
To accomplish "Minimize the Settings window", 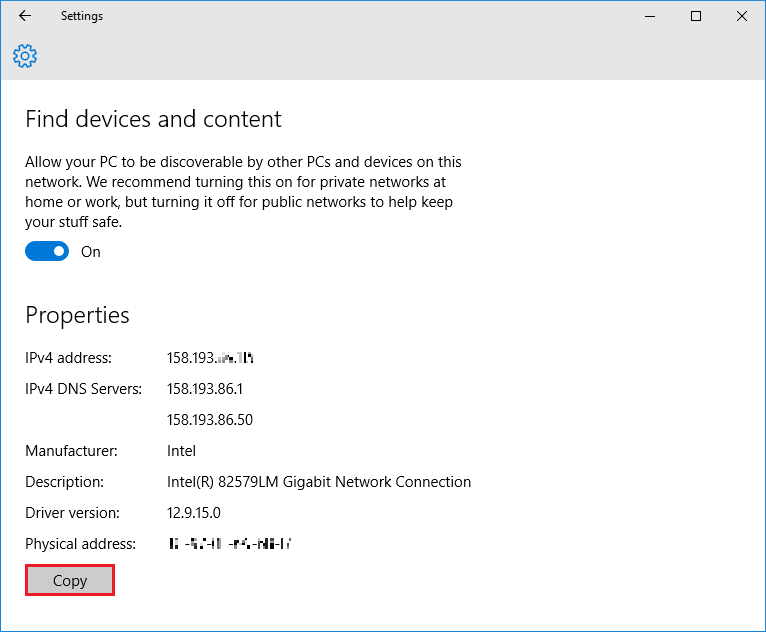I will pyautogui.click(x=650, y=16).
